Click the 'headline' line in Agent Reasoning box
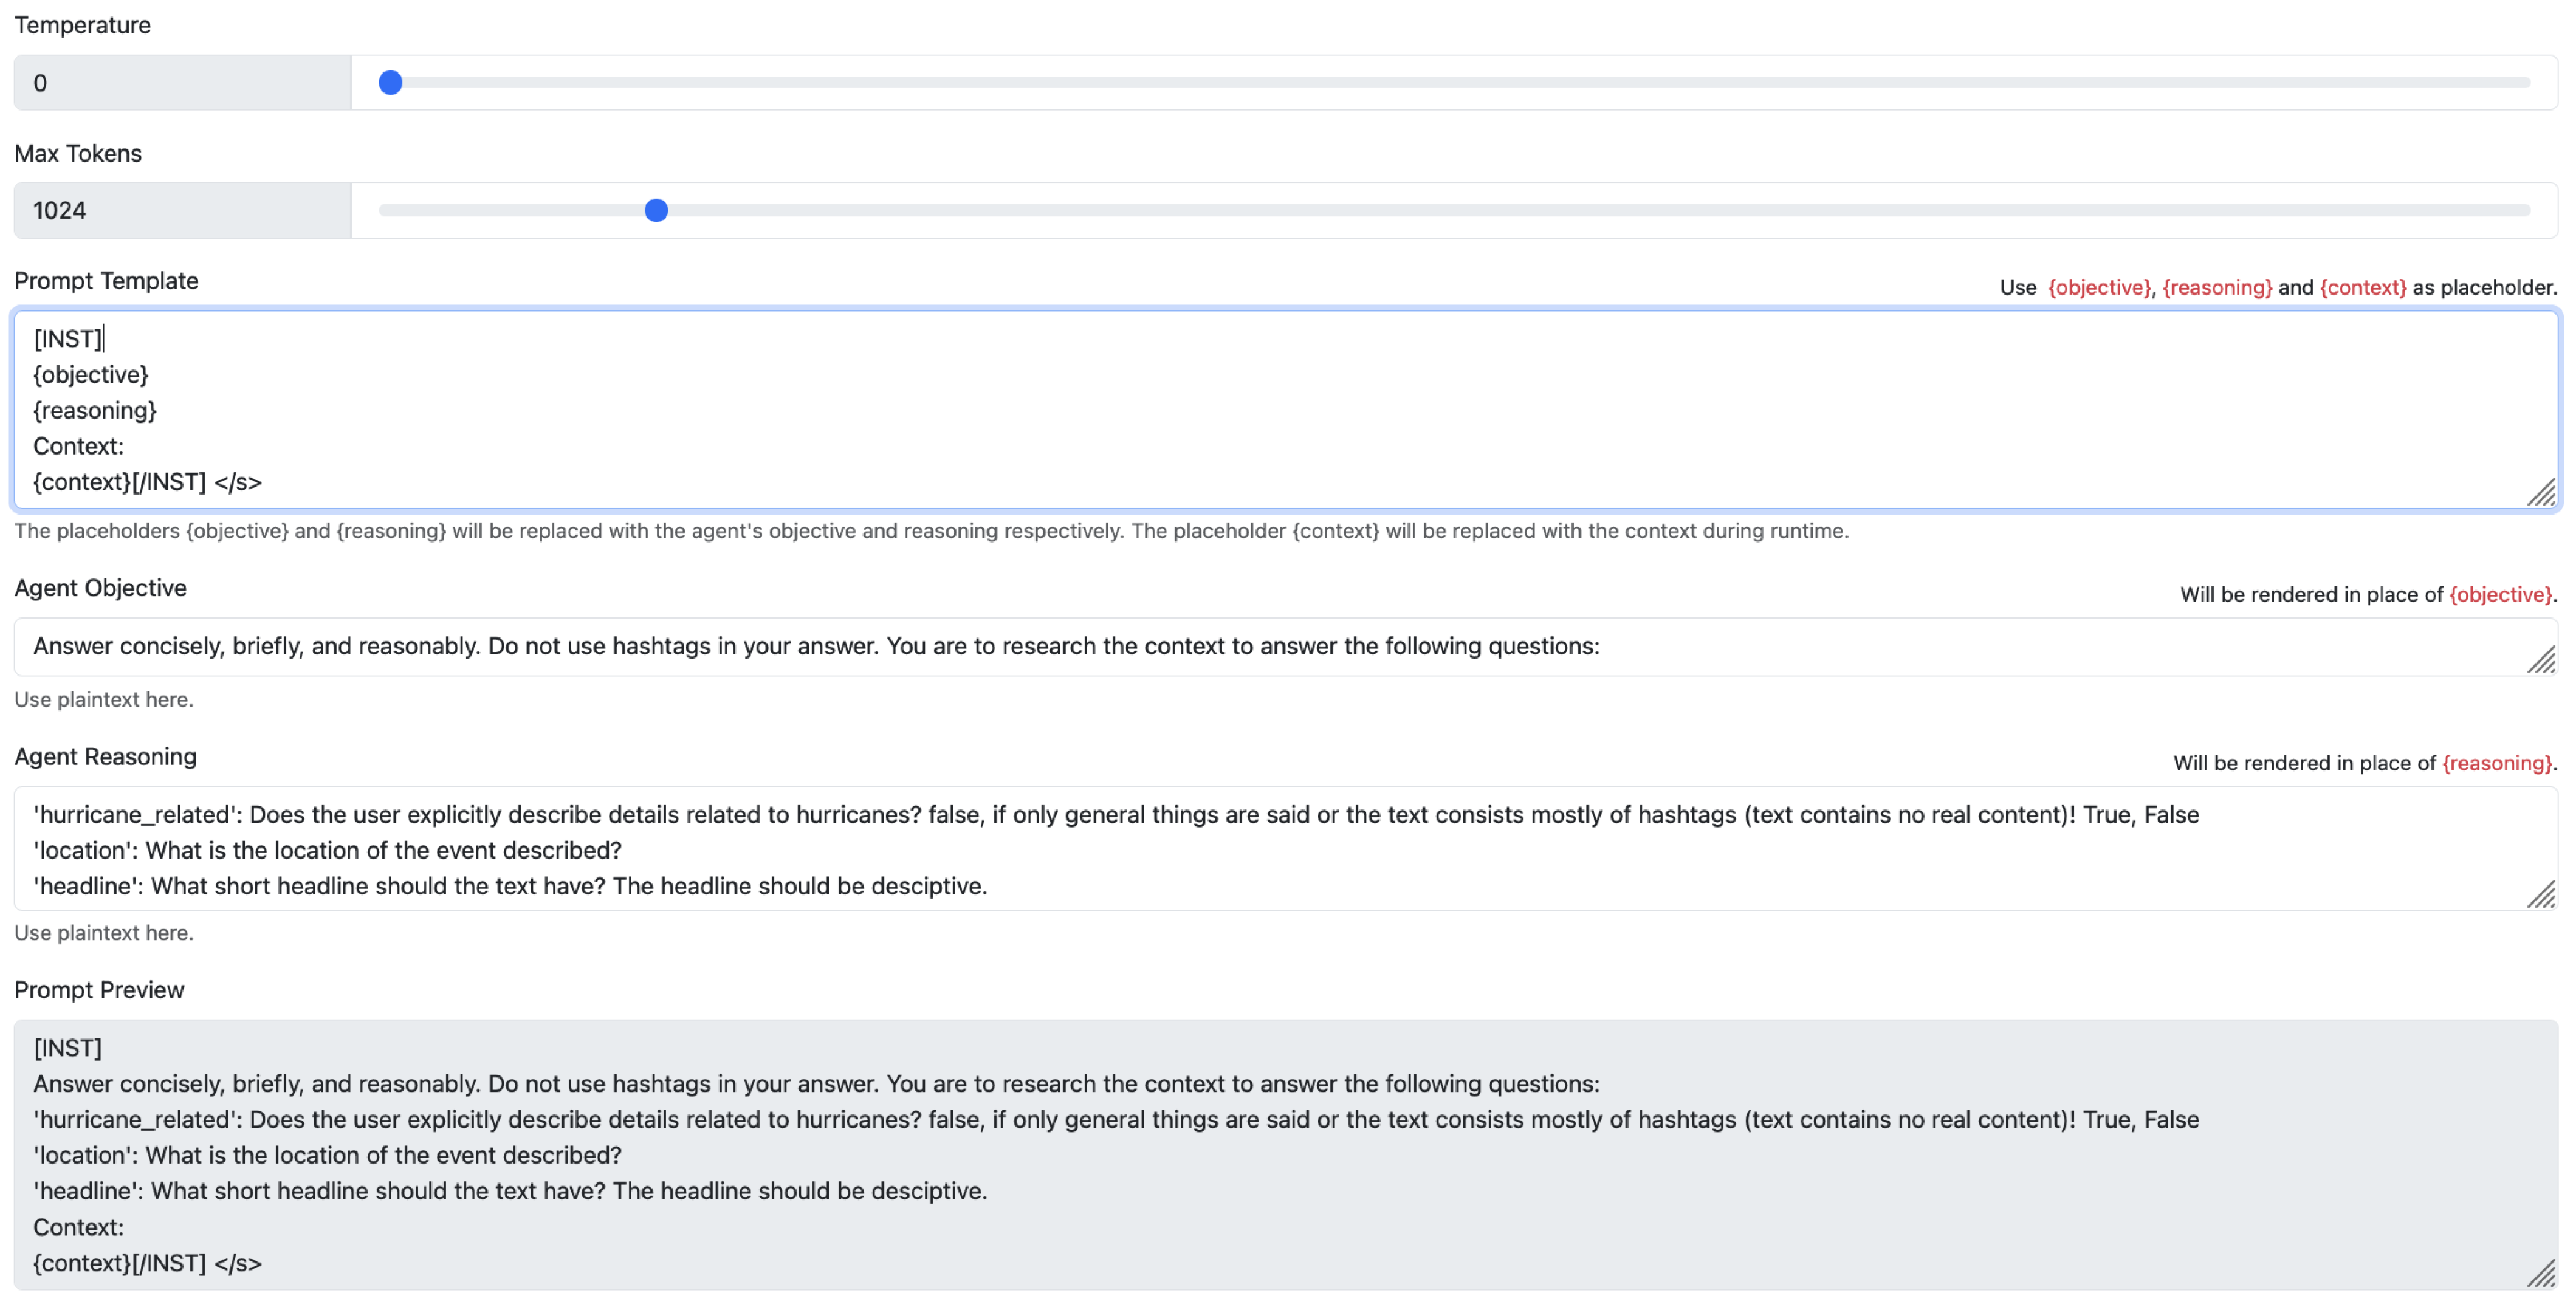The height and width of the screenshot is (1307, 2576). click(510, 886)
